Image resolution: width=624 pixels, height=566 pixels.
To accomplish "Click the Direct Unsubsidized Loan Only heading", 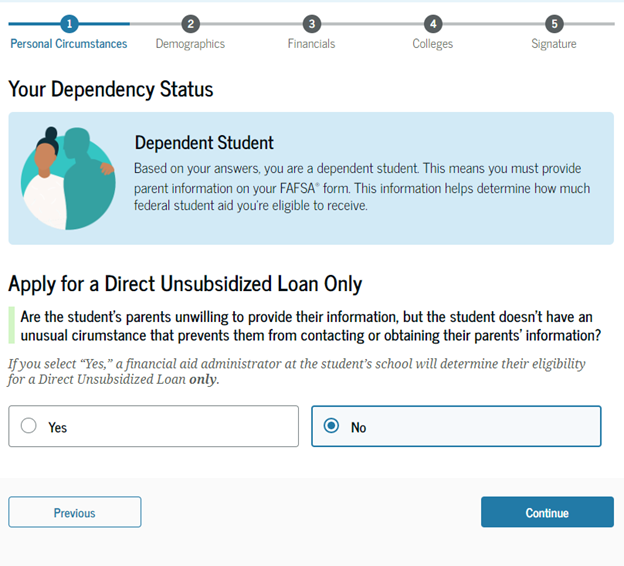I will click(185, 284).
